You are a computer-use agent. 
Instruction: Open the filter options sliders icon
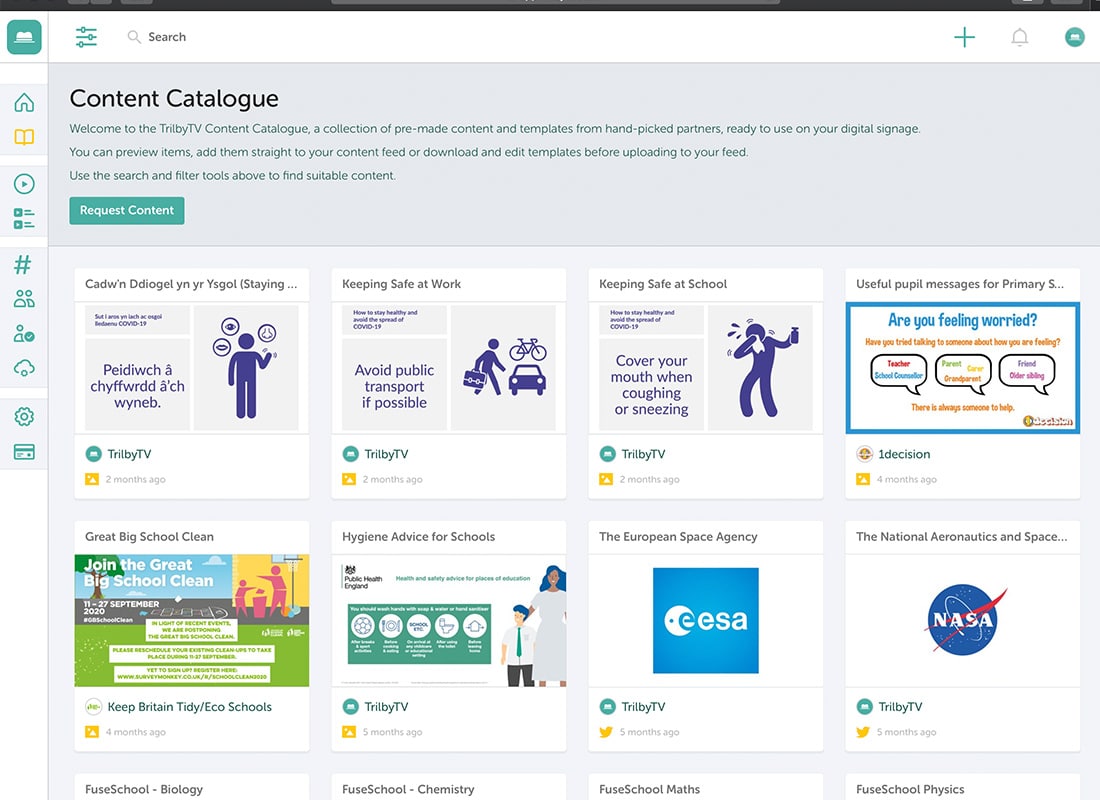86,37
